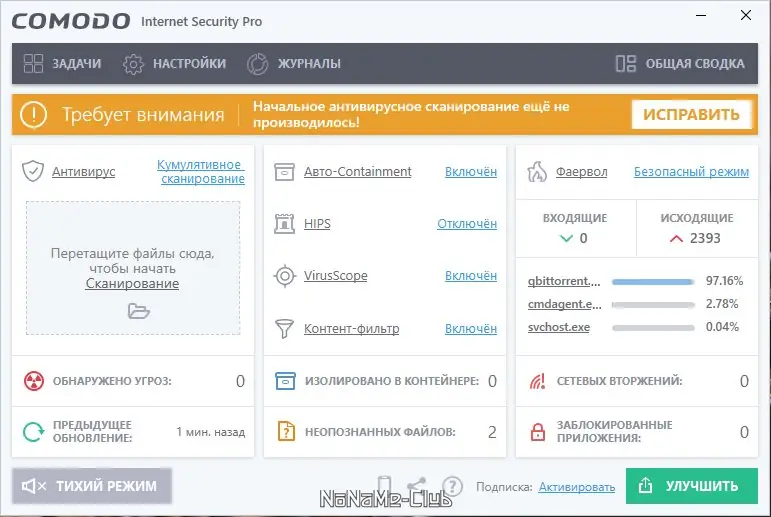The width and height of the screenshot is (771, 517).
Task: Click the help question mark icon
Action: (452, 487)
